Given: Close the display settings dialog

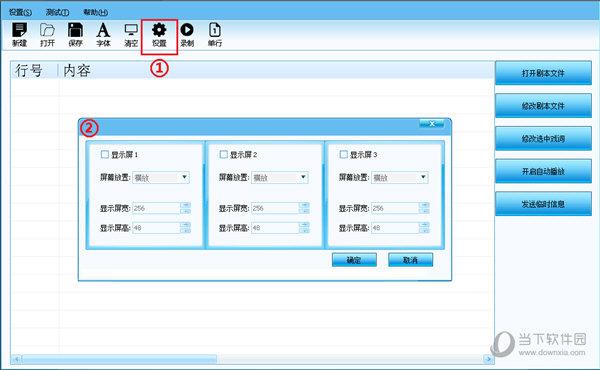Looking at the screenshot, I should (x=432, y=124).
